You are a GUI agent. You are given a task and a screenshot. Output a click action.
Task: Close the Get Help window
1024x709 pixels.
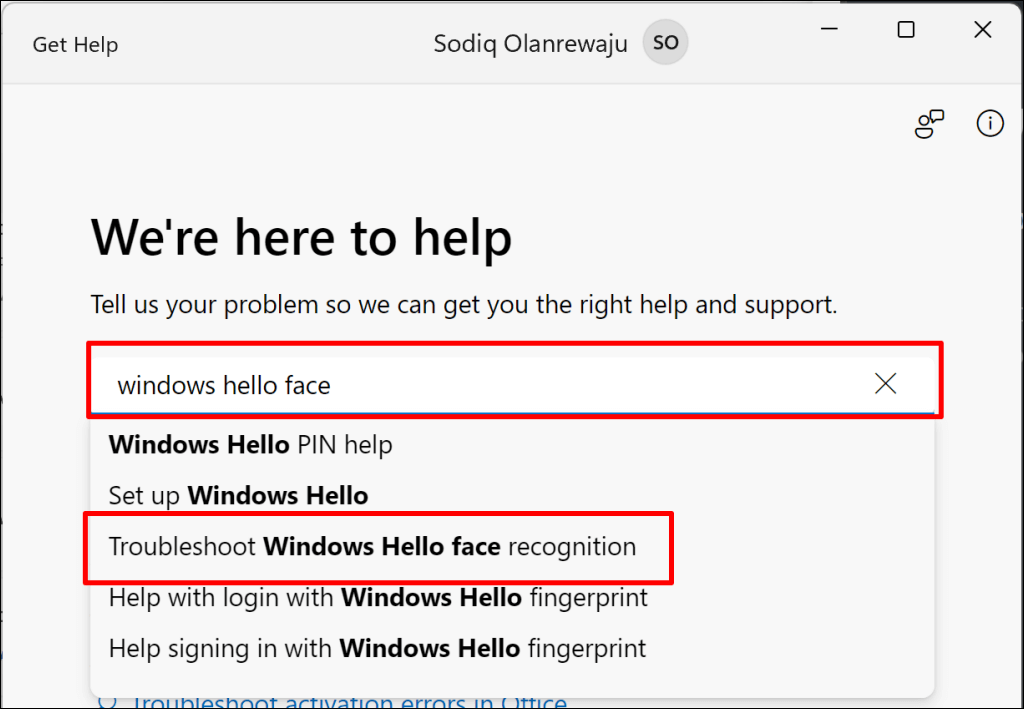(x=982, y=30)
